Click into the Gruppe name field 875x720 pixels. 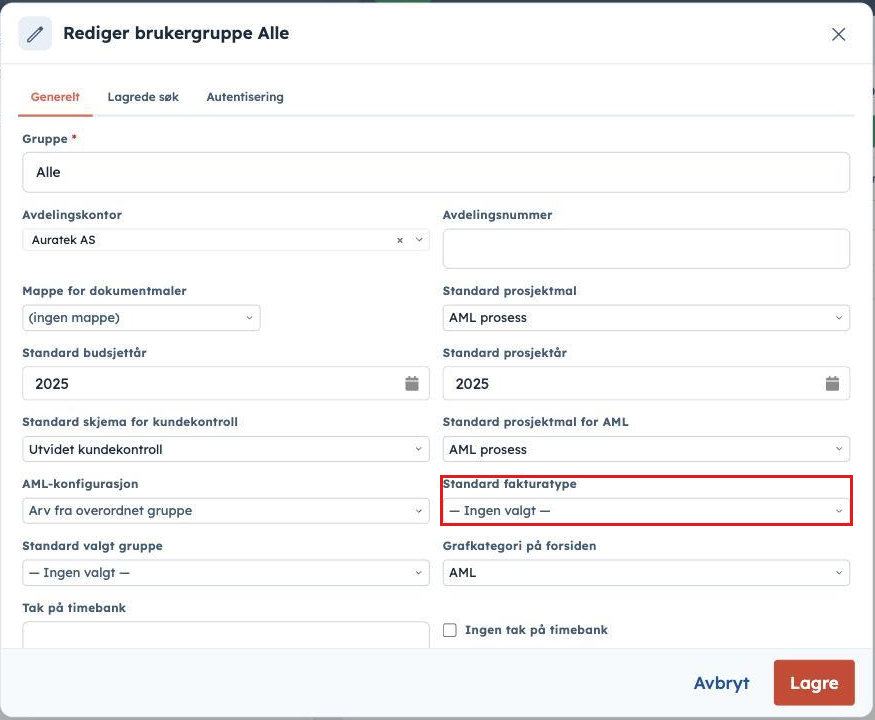tap(436, 172)
